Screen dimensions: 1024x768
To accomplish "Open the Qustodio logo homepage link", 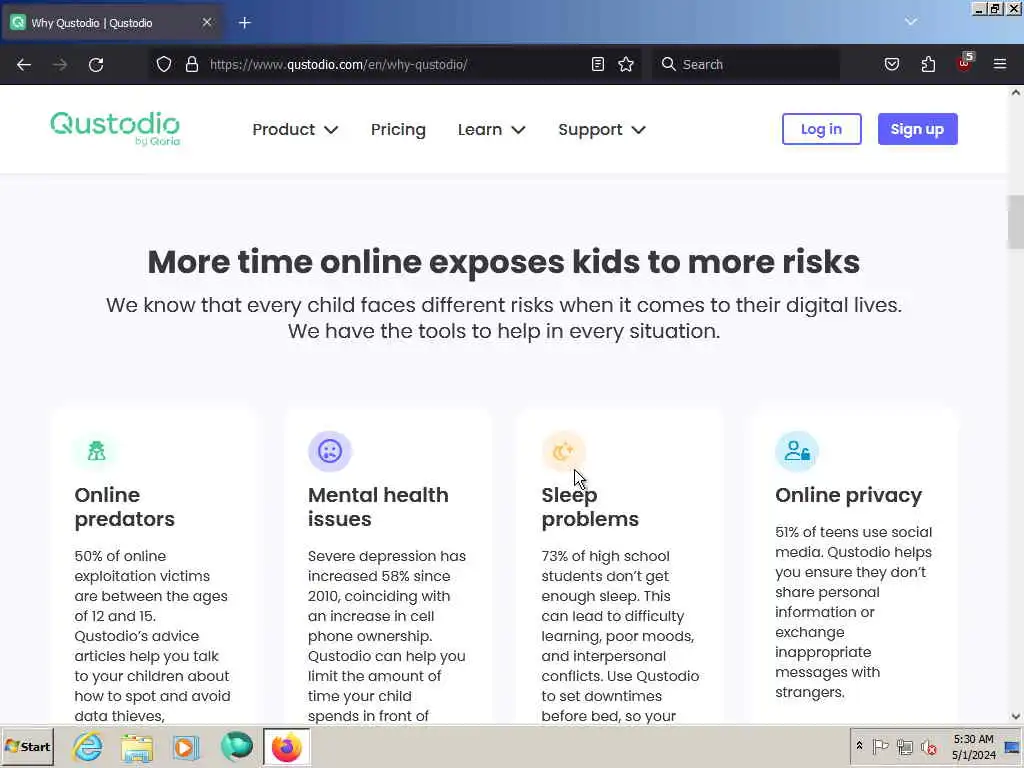I will [x=115, y=128].
